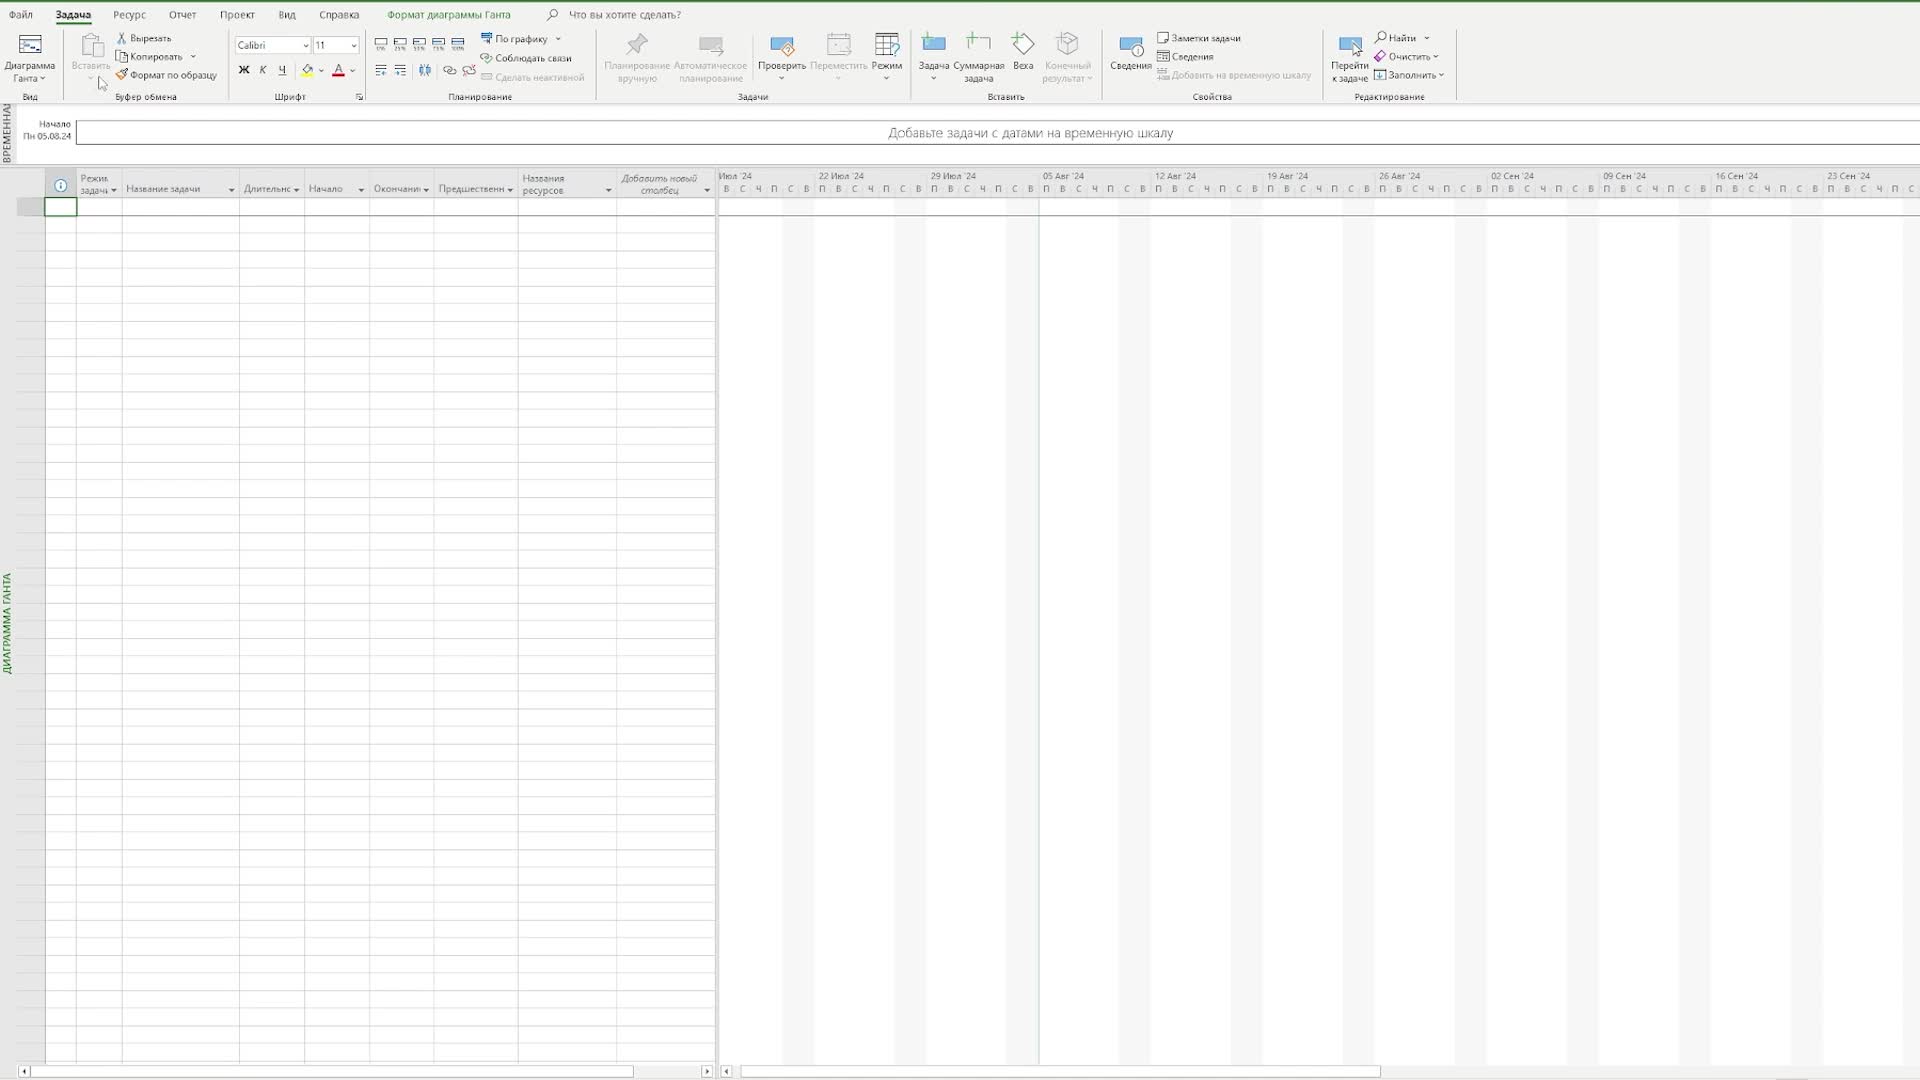Open Название задачи column filter dropdown
This screenshot has height=1080, width=1920.
tap(231, 190)
